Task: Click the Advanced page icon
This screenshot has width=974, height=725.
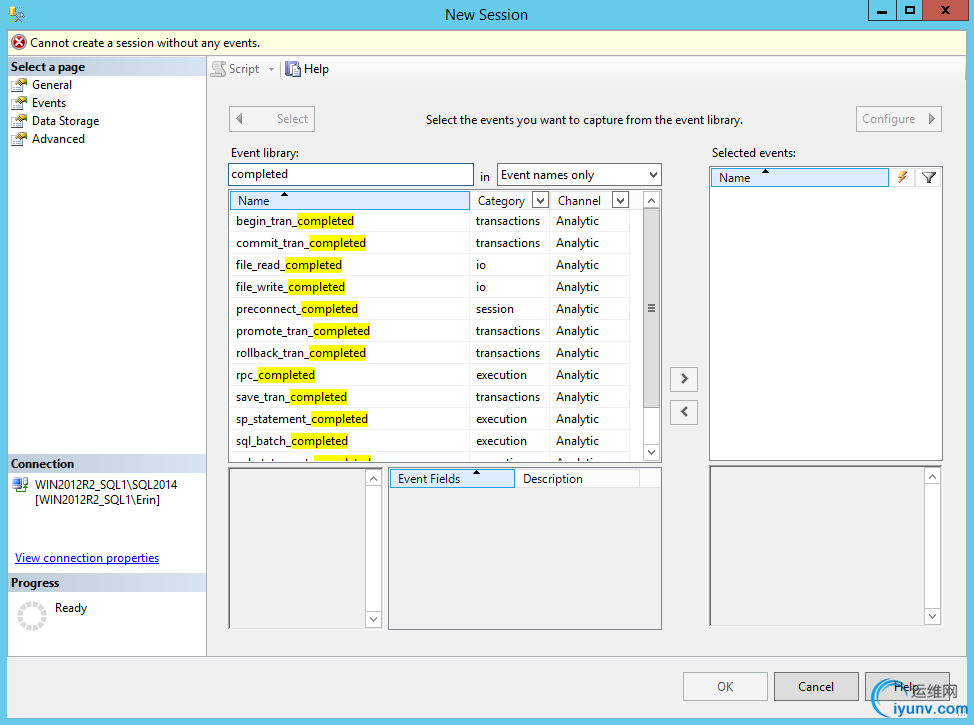Action: (19, 139)
